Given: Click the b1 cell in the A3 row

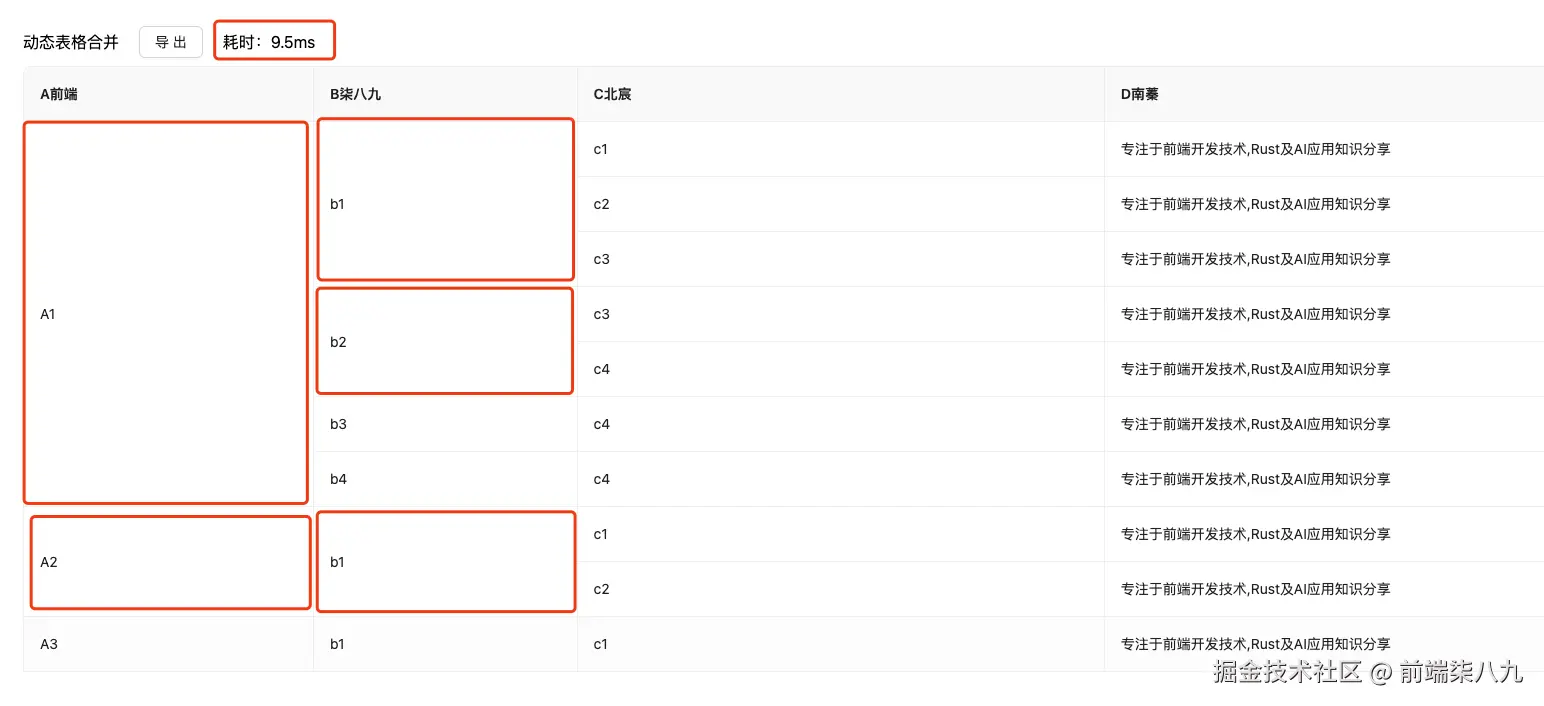Looking at the screenshot, I should click(338, 644).
